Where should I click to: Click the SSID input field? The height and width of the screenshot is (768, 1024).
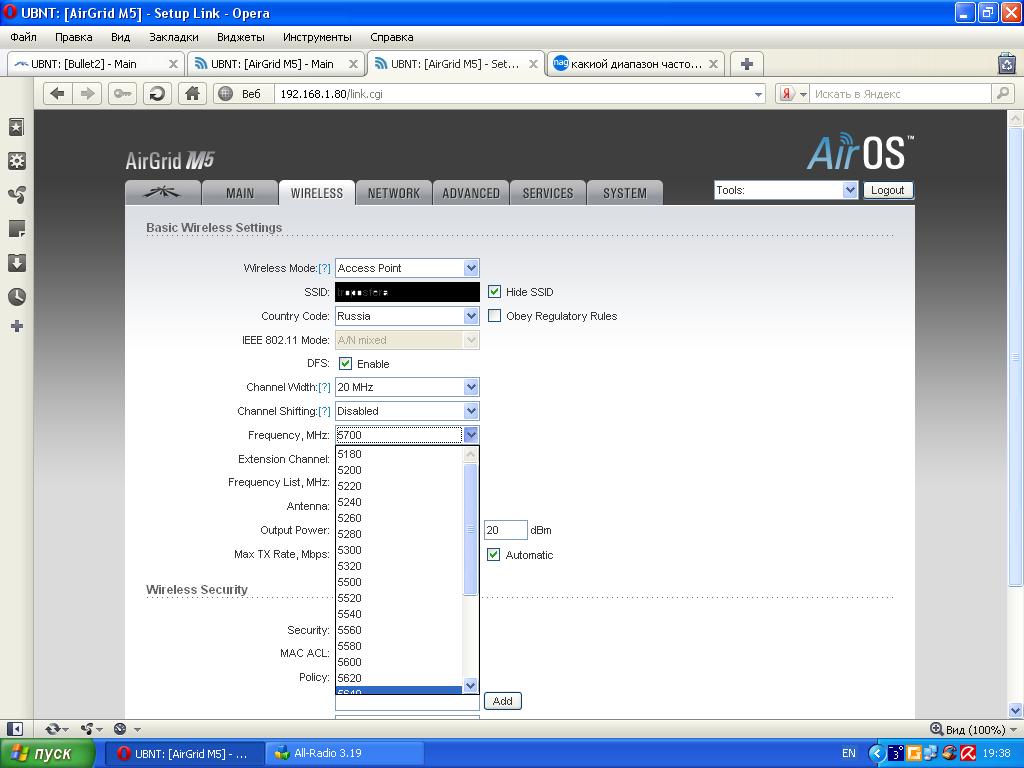[x=408, y=292]
